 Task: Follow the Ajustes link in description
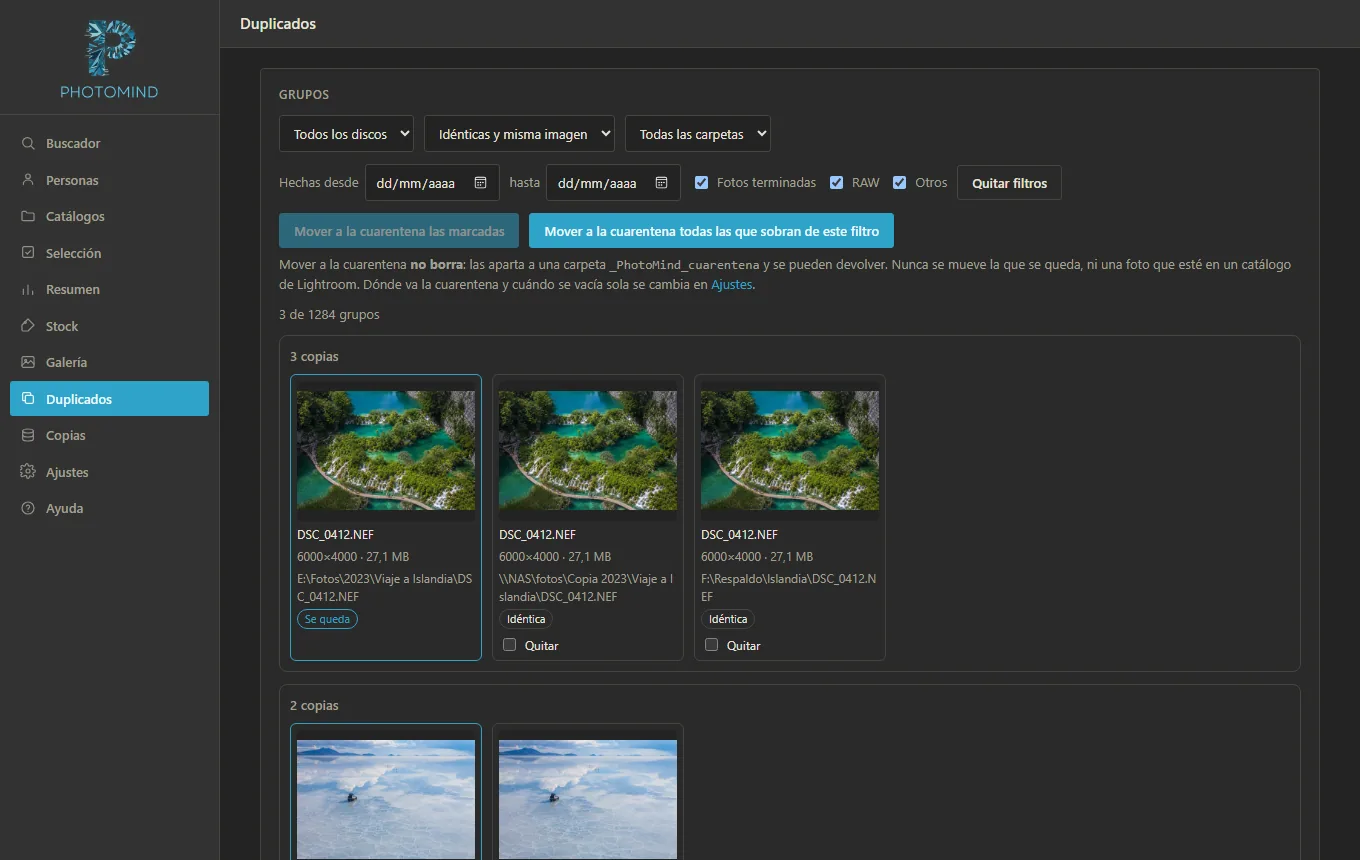[x=731, y=285]
